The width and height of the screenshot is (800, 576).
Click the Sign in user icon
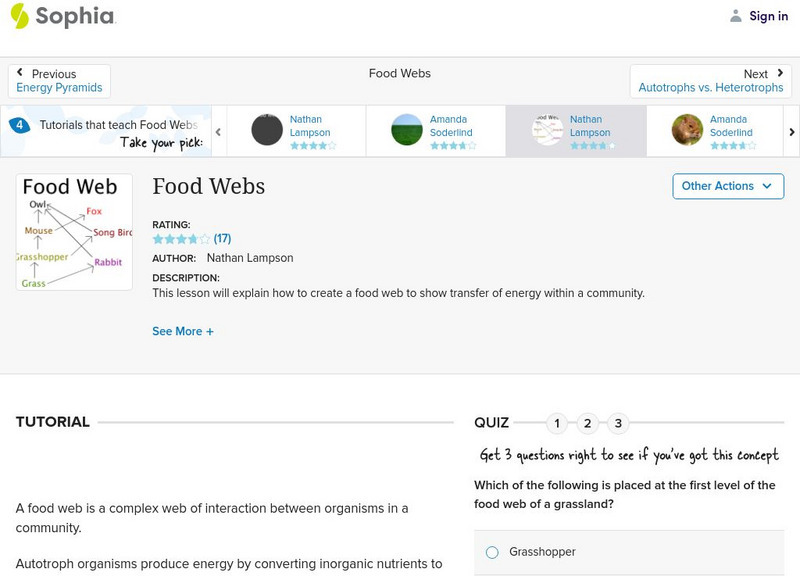tap(736, 16)
